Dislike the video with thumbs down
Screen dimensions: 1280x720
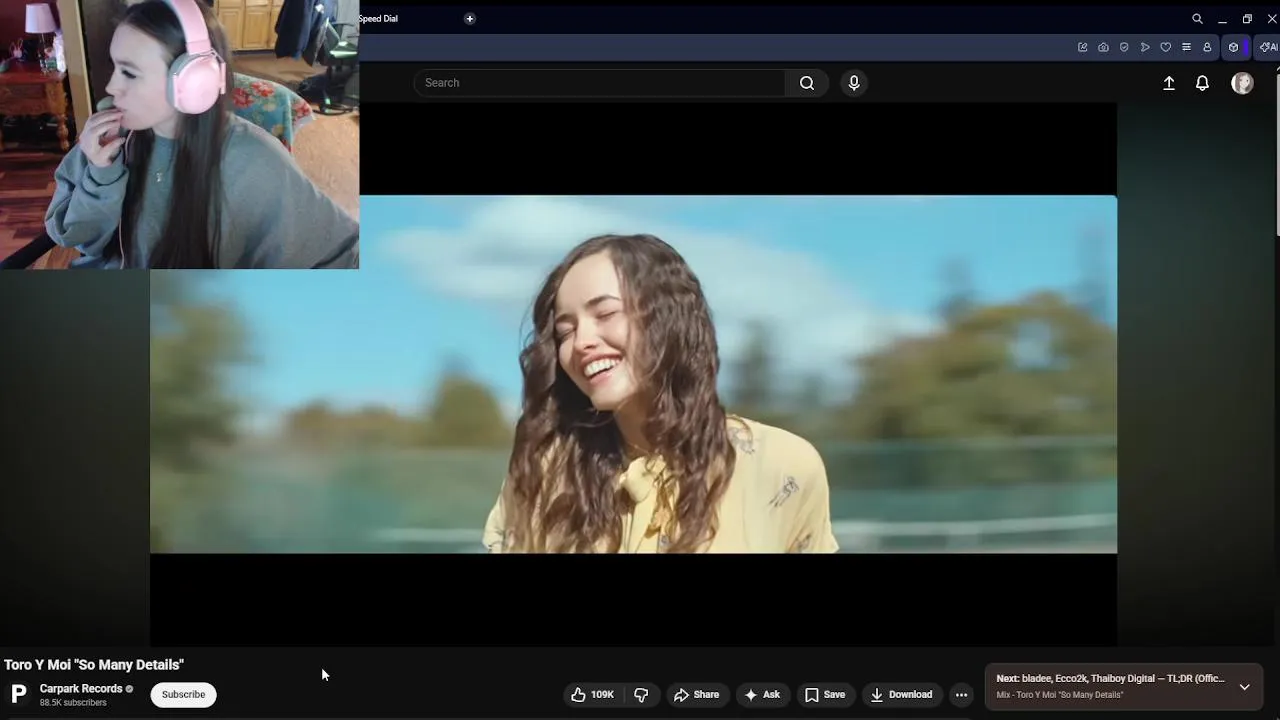[x=642, y=695]
